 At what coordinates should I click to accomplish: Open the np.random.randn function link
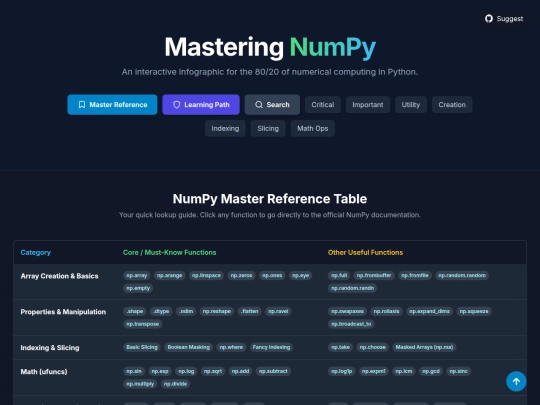pos(352,288)
